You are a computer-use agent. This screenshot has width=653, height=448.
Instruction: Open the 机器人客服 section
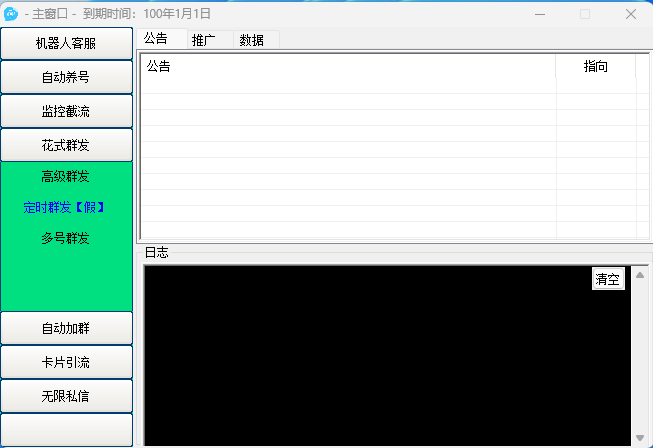pyautogui.click(x=66, y=44)
